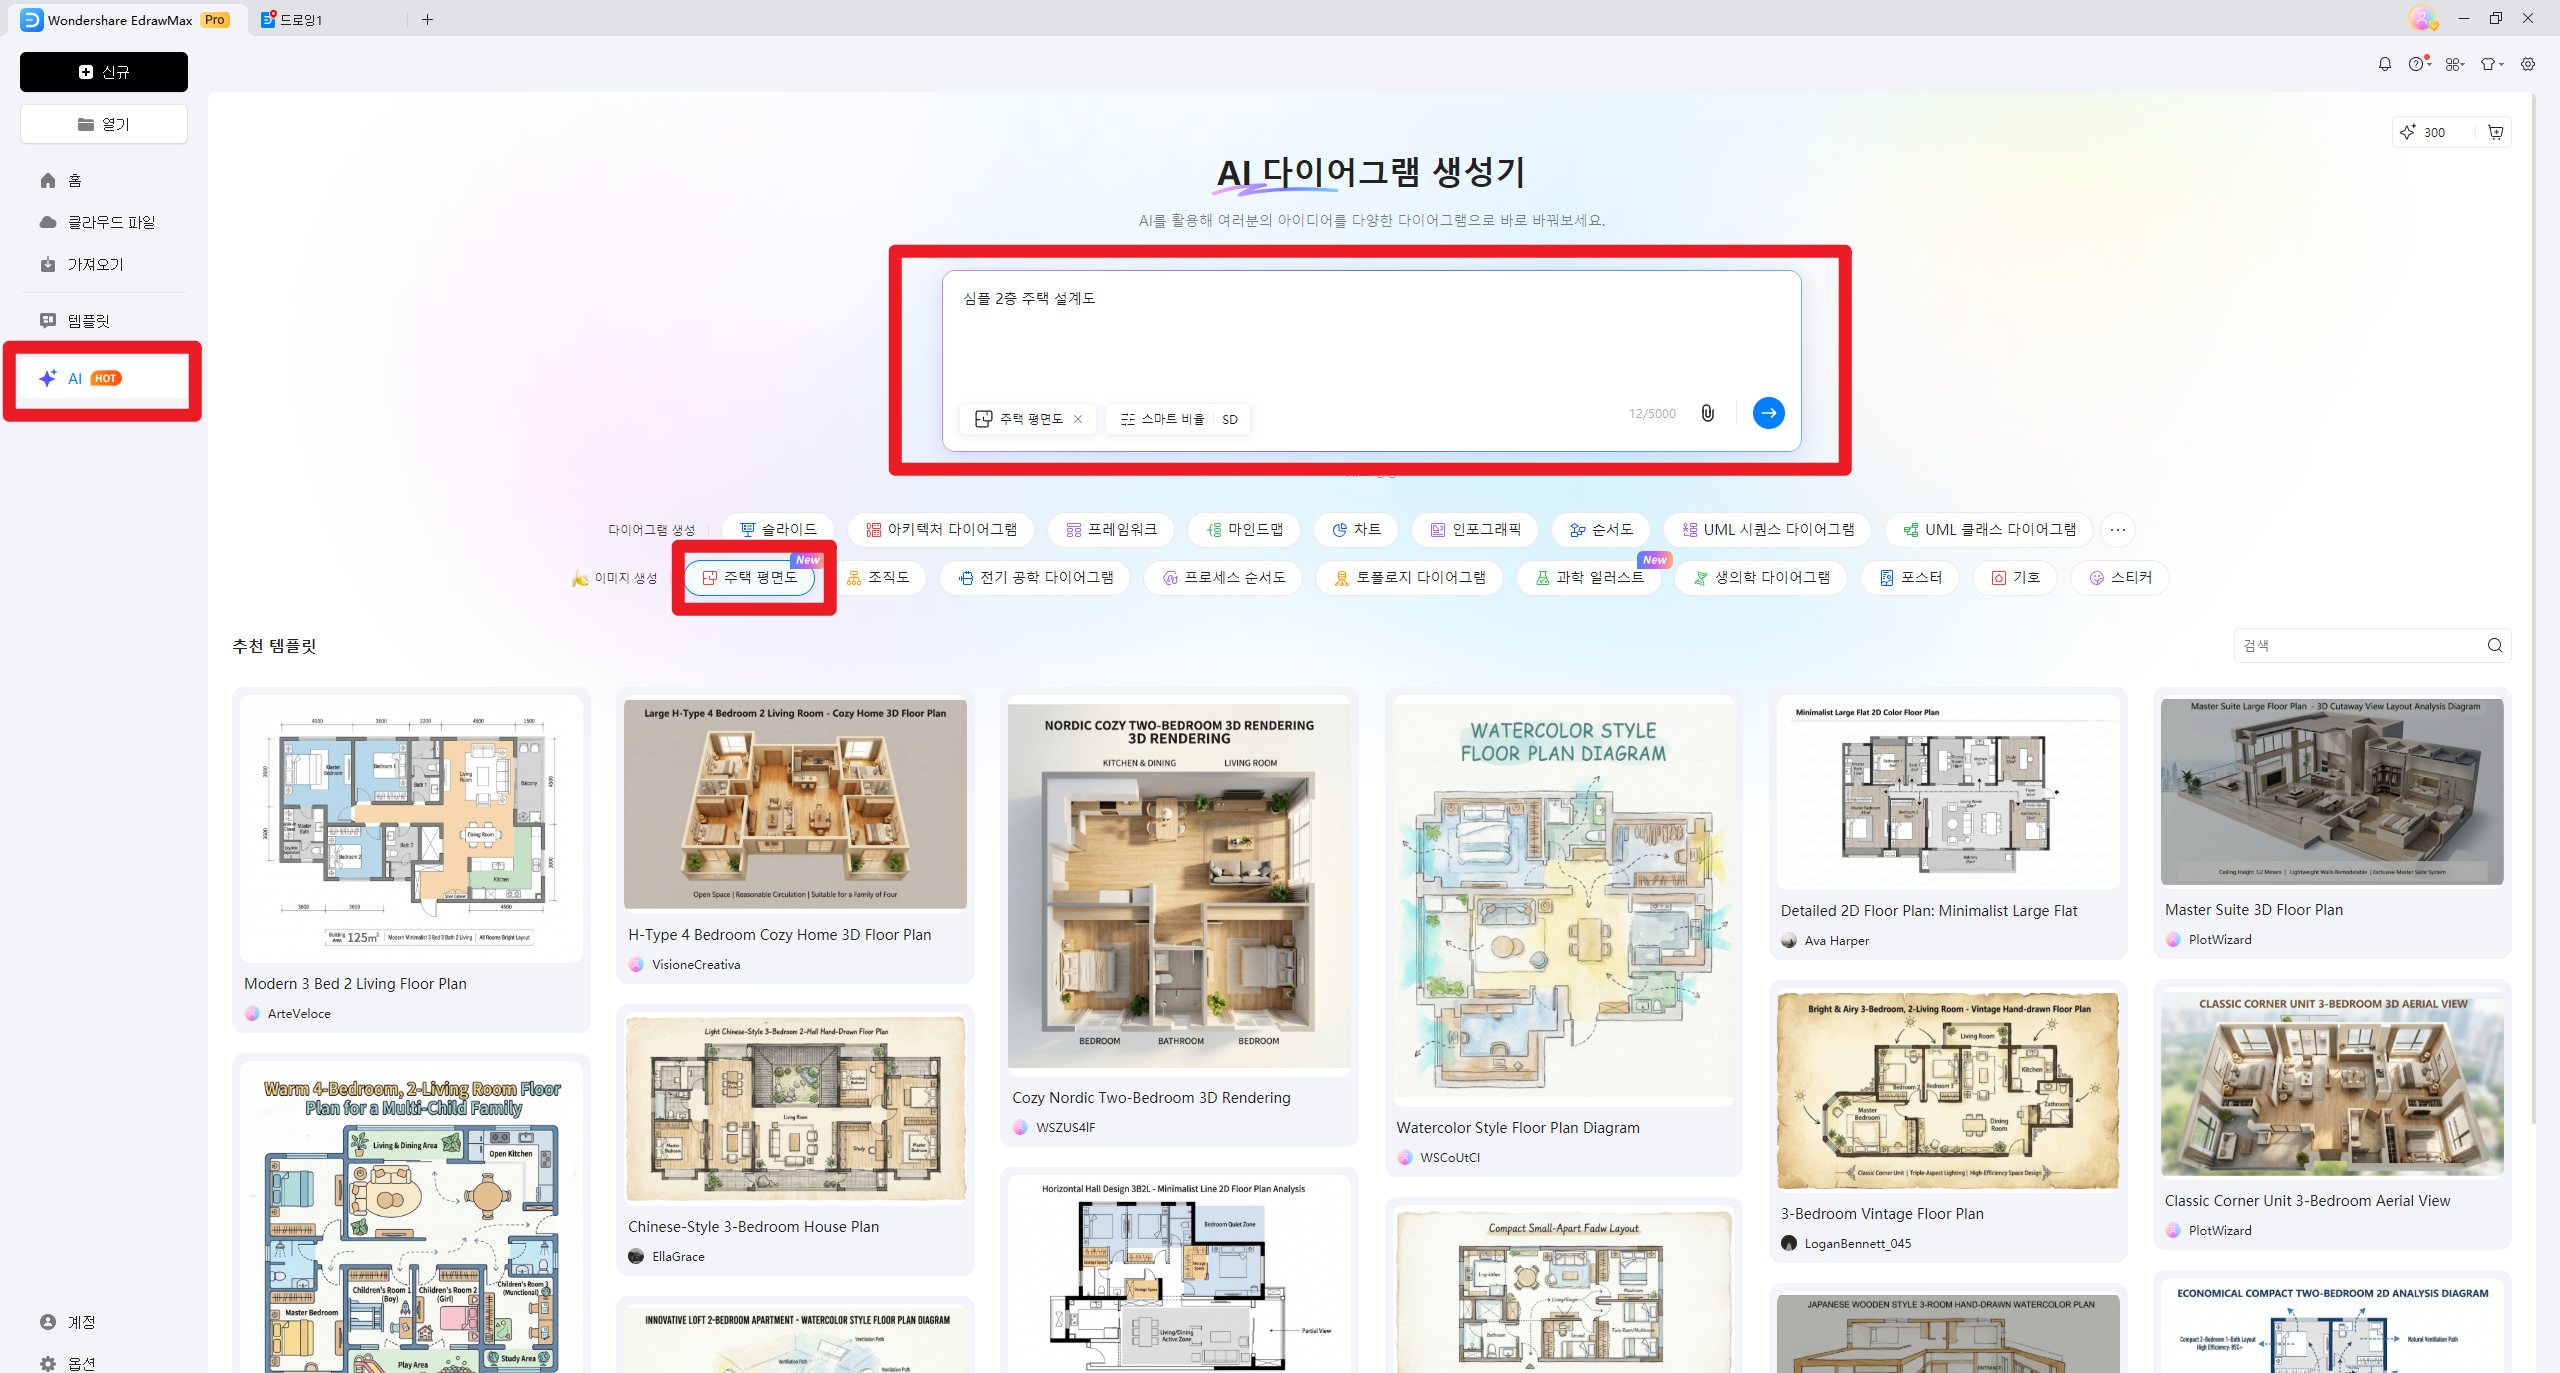Attach a file using the paperclip icon
The image size is (2560, 1373).
point(1706,413)
